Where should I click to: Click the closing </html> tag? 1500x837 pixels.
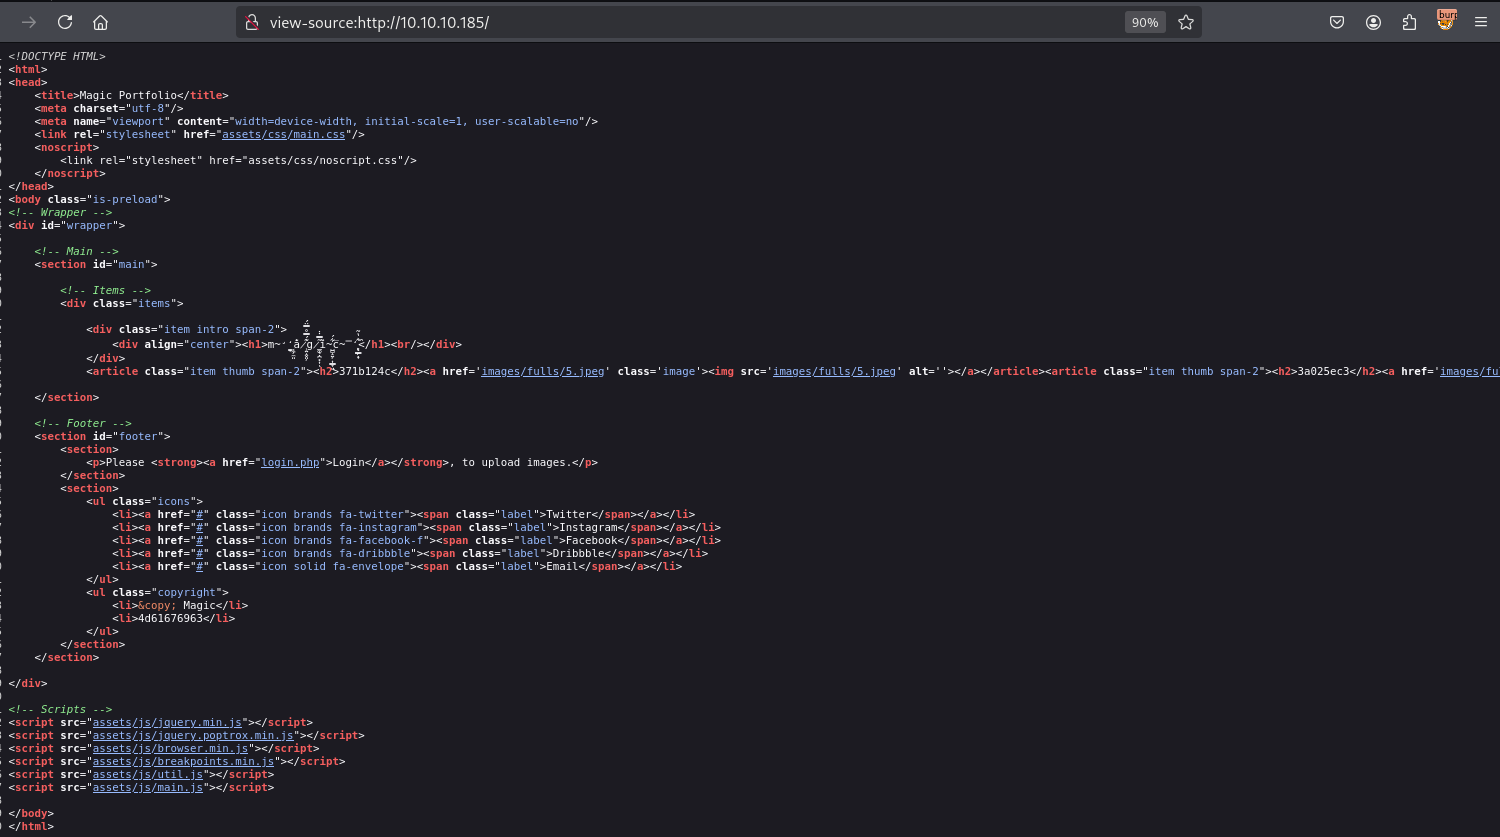click(31, 826)
